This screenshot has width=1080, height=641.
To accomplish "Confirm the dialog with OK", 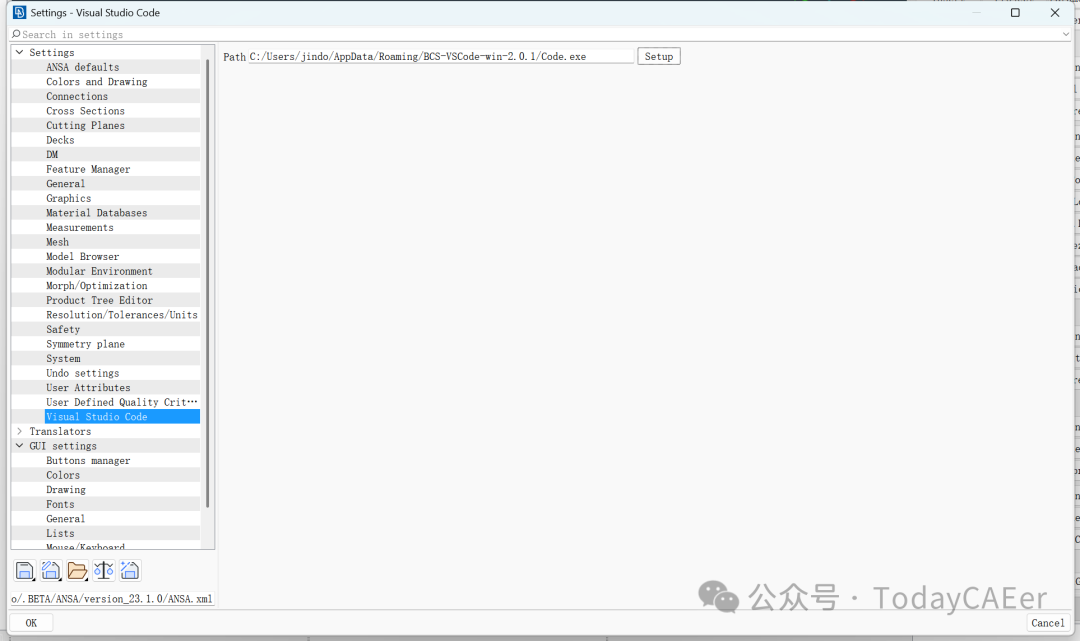I will pos(31,623).
